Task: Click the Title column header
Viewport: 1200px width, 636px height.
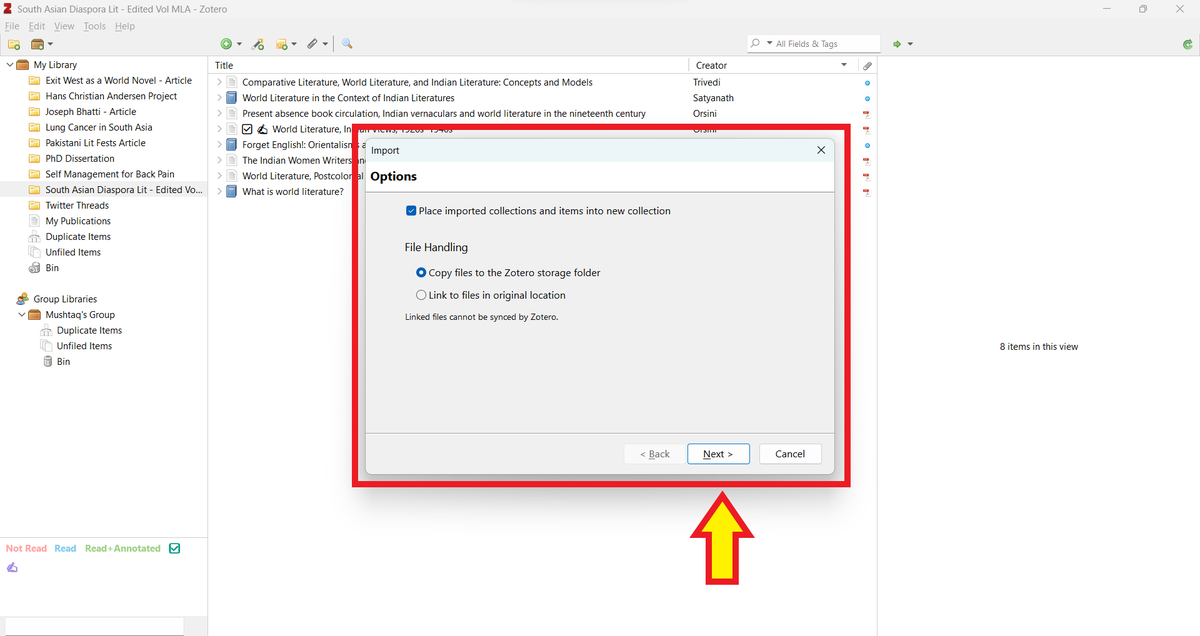Action: [449, 65]
